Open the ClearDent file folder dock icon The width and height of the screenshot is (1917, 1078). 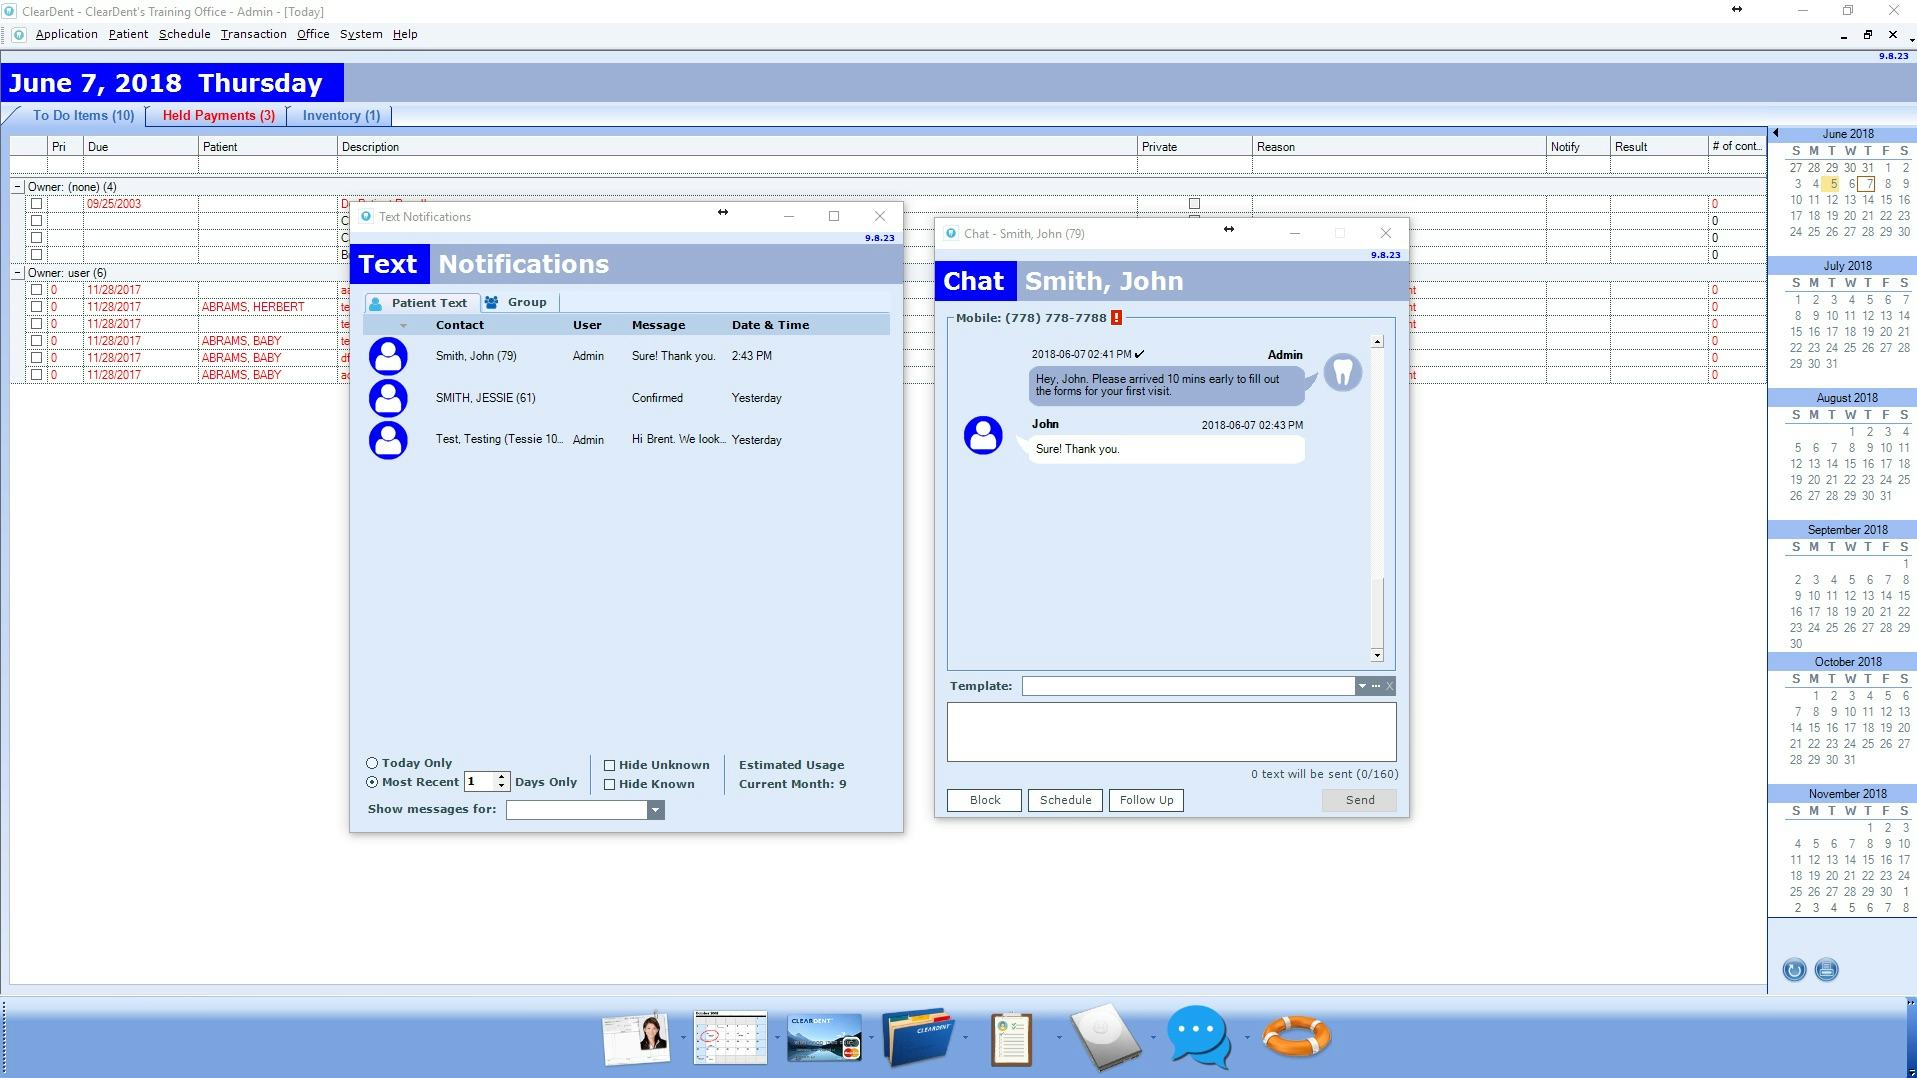(x=918, y=1038)
